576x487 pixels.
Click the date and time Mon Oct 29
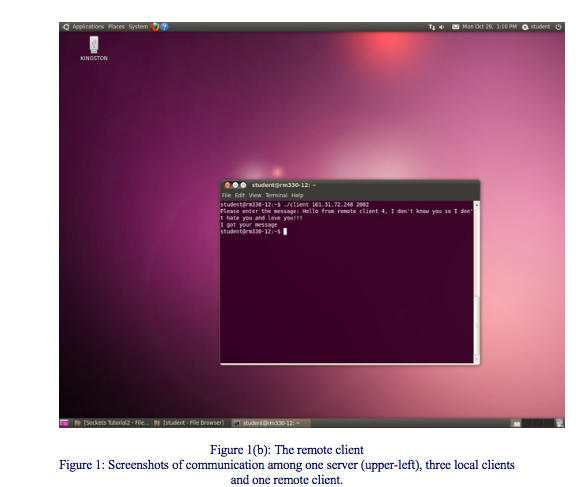pyautogui.click(x=489, y=26)
